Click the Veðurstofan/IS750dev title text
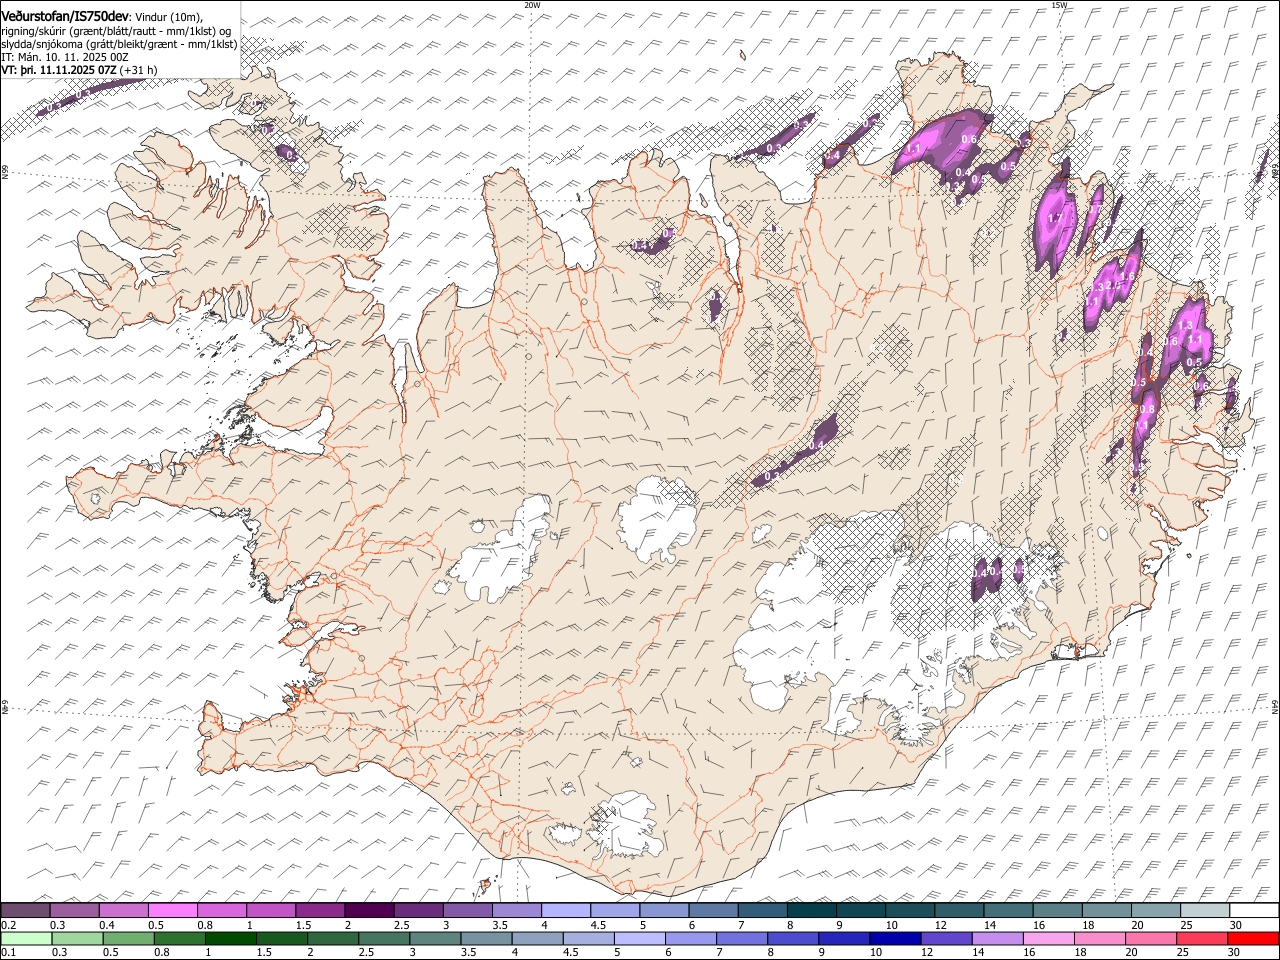This screenshot has height=960, width=1280. [x=65, y=17]
